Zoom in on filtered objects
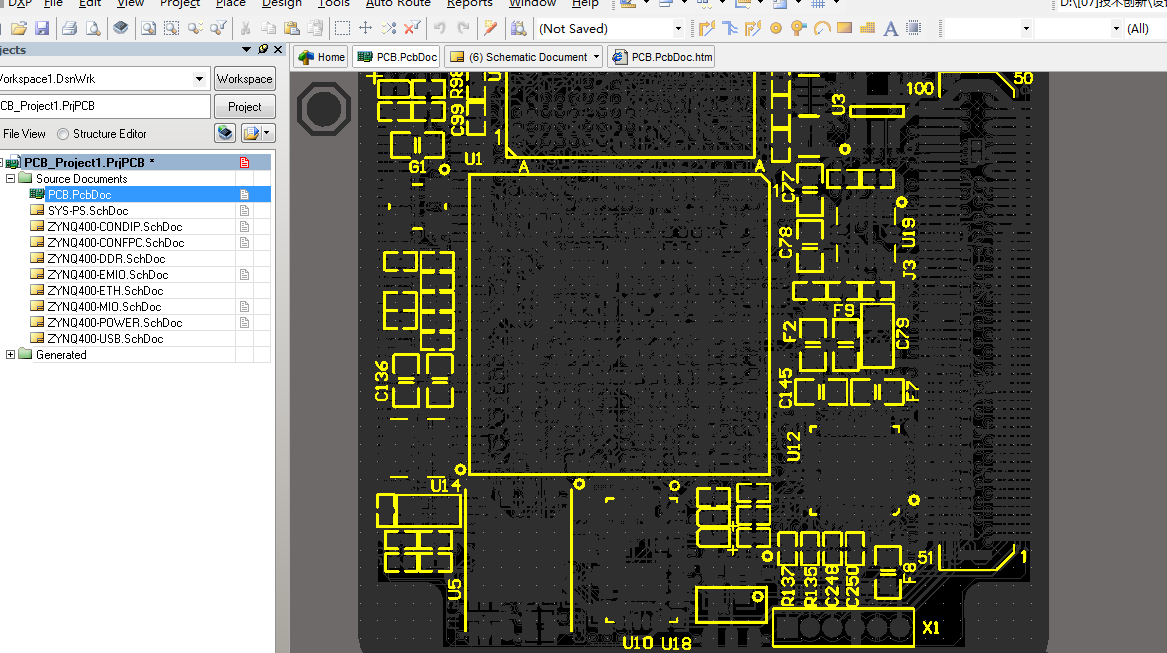This screenshot has width=1167, height=653. coord(218,28)
